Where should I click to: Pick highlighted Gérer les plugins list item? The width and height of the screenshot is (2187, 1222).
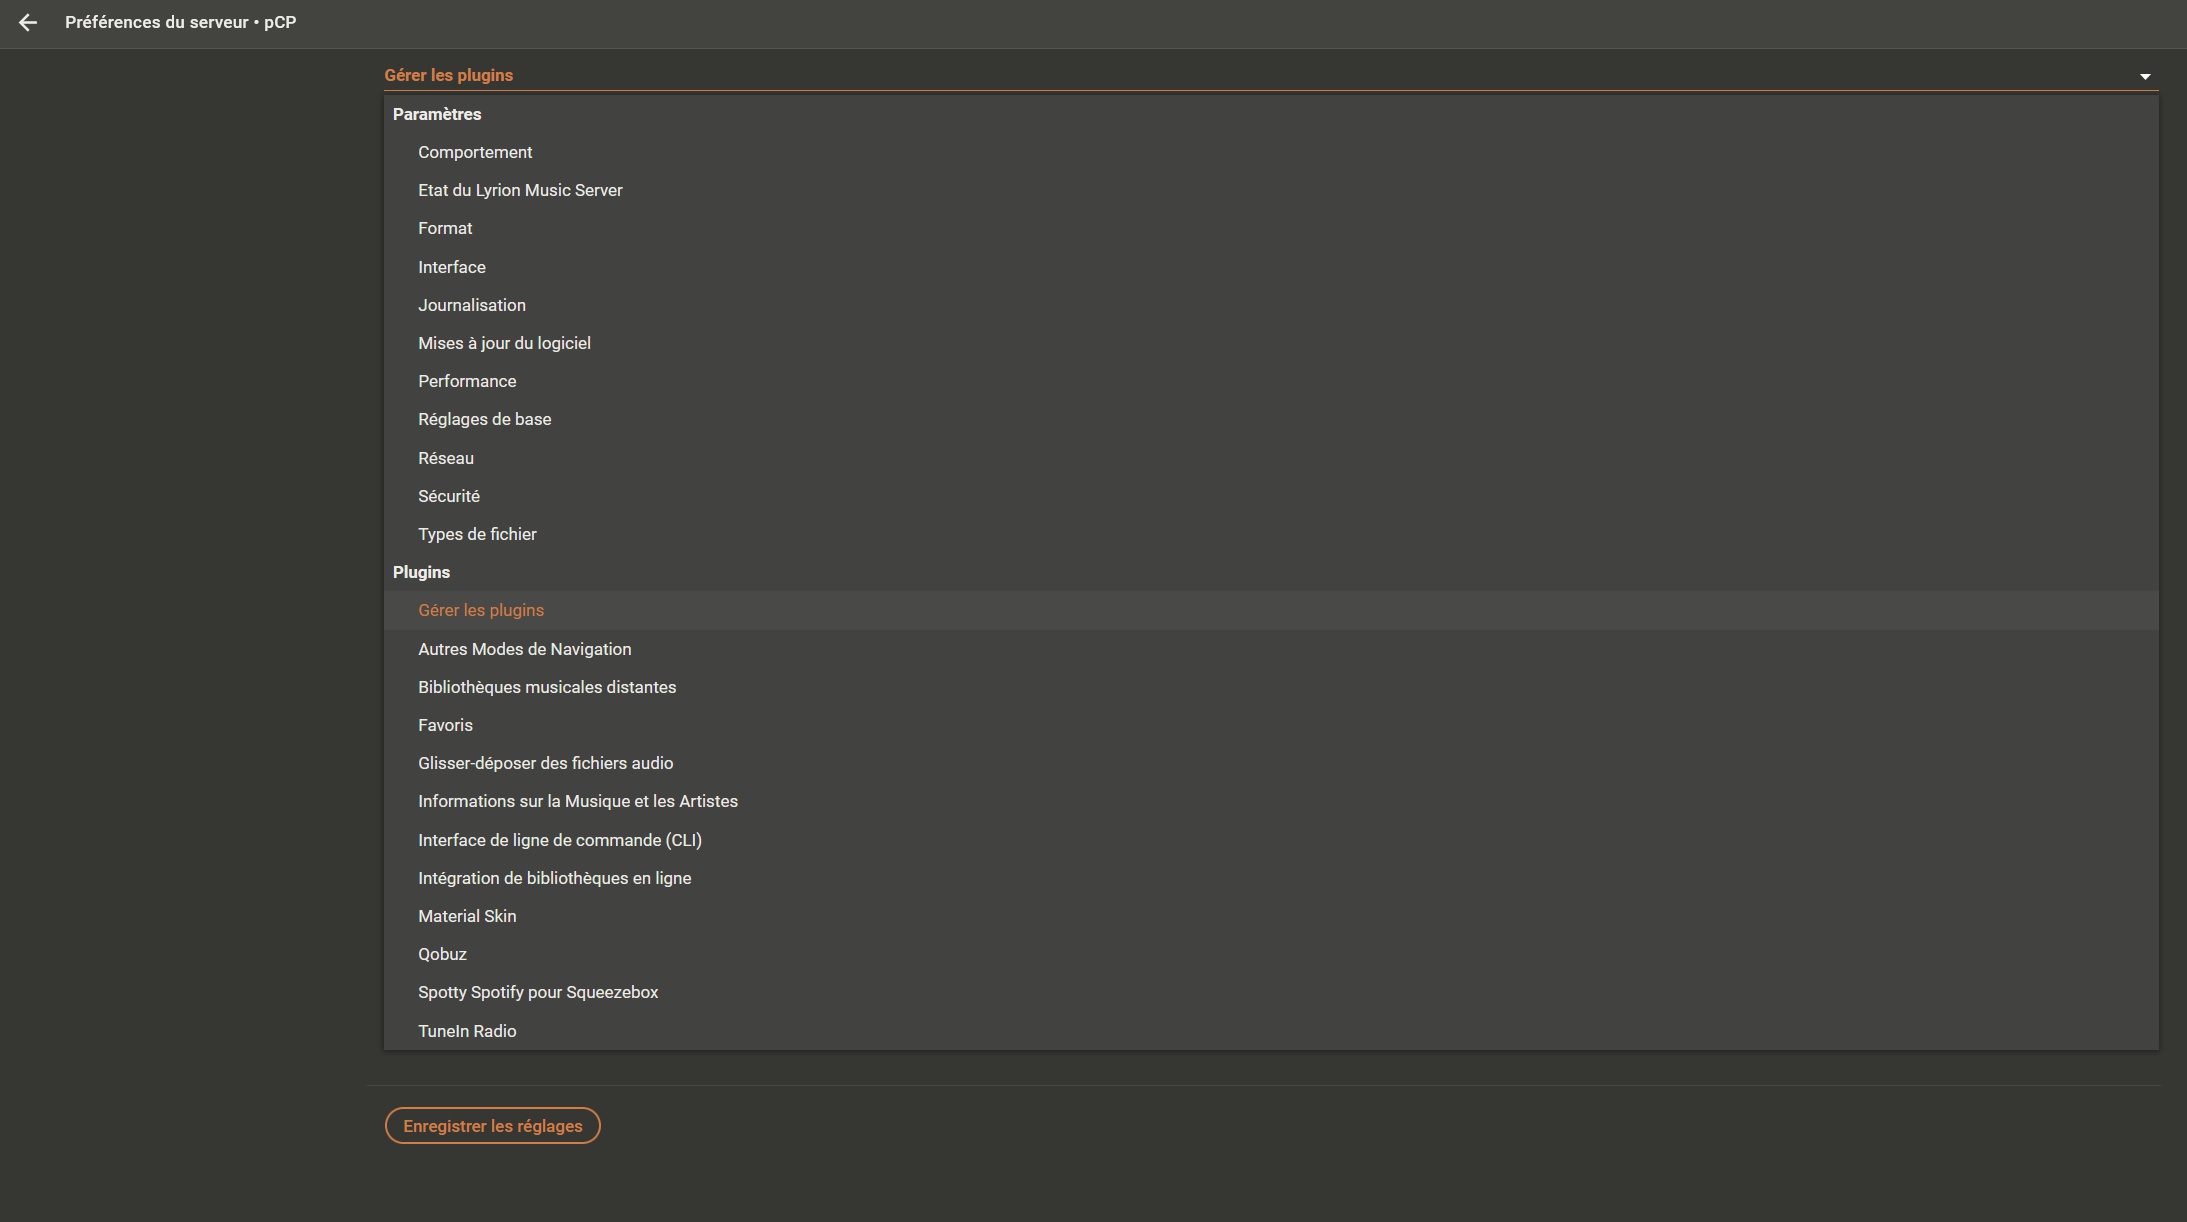point(481,610)
